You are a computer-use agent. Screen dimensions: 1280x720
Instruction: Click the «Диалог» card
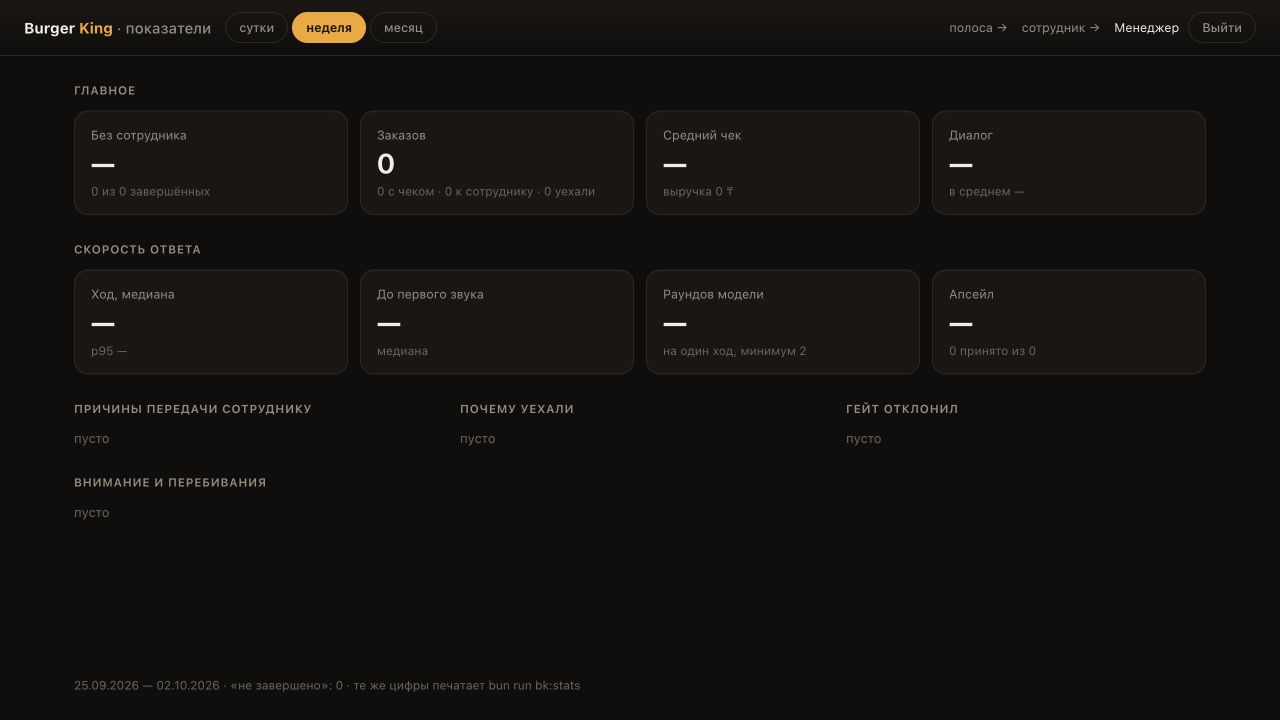pos(1069,163)
